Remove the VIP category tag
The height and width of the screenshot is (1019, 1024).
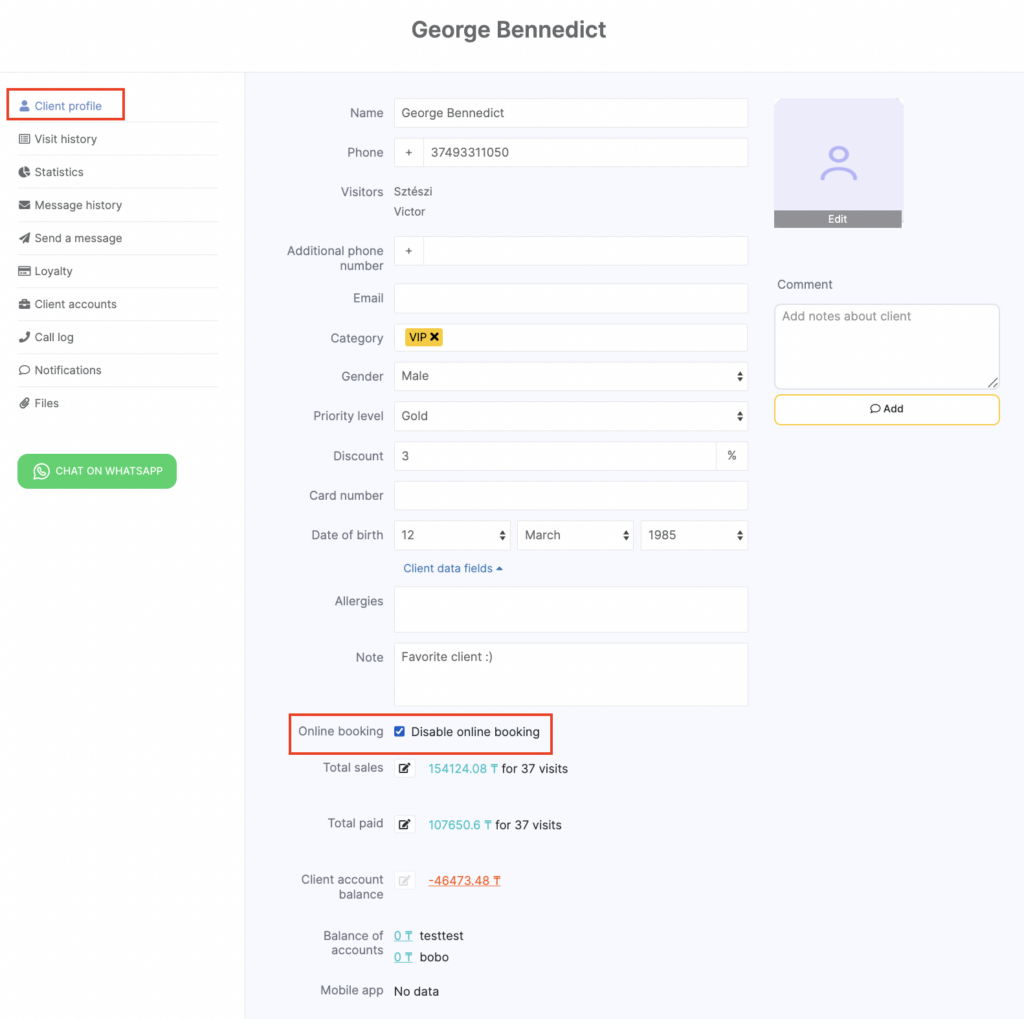435,338
